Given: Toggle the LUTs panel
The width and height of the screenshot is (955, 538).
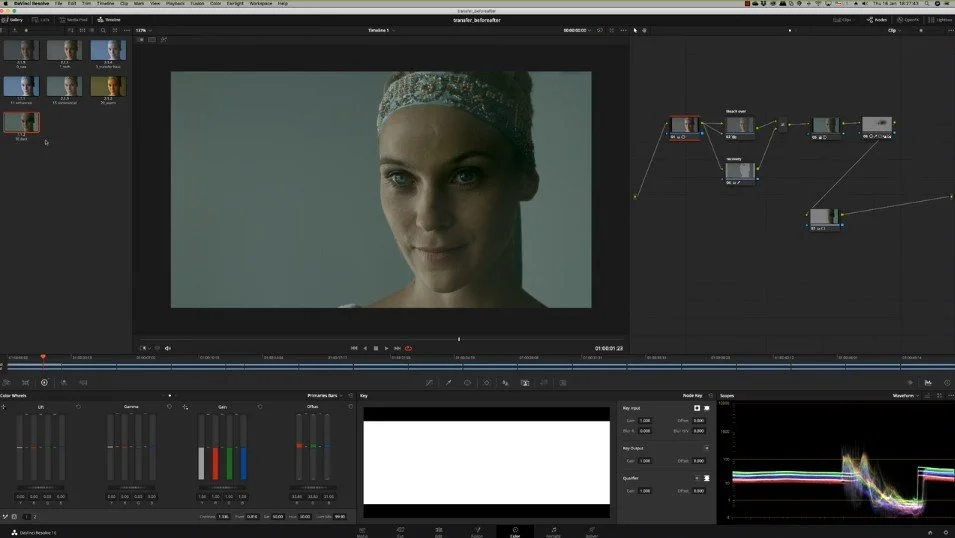Looking at the screenshot, I should point(41,19).
